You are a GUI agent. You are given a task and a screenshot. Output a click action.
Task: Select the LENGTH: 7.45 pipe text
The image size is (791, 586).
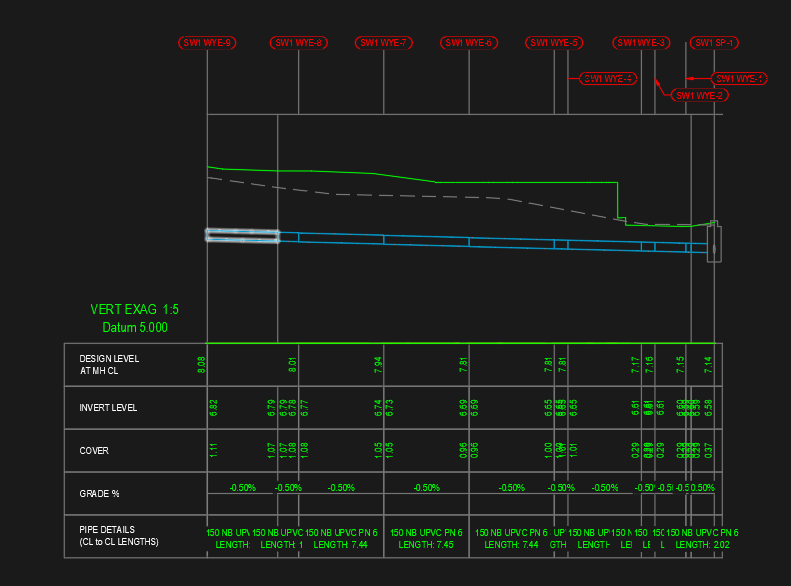point(426,545)
